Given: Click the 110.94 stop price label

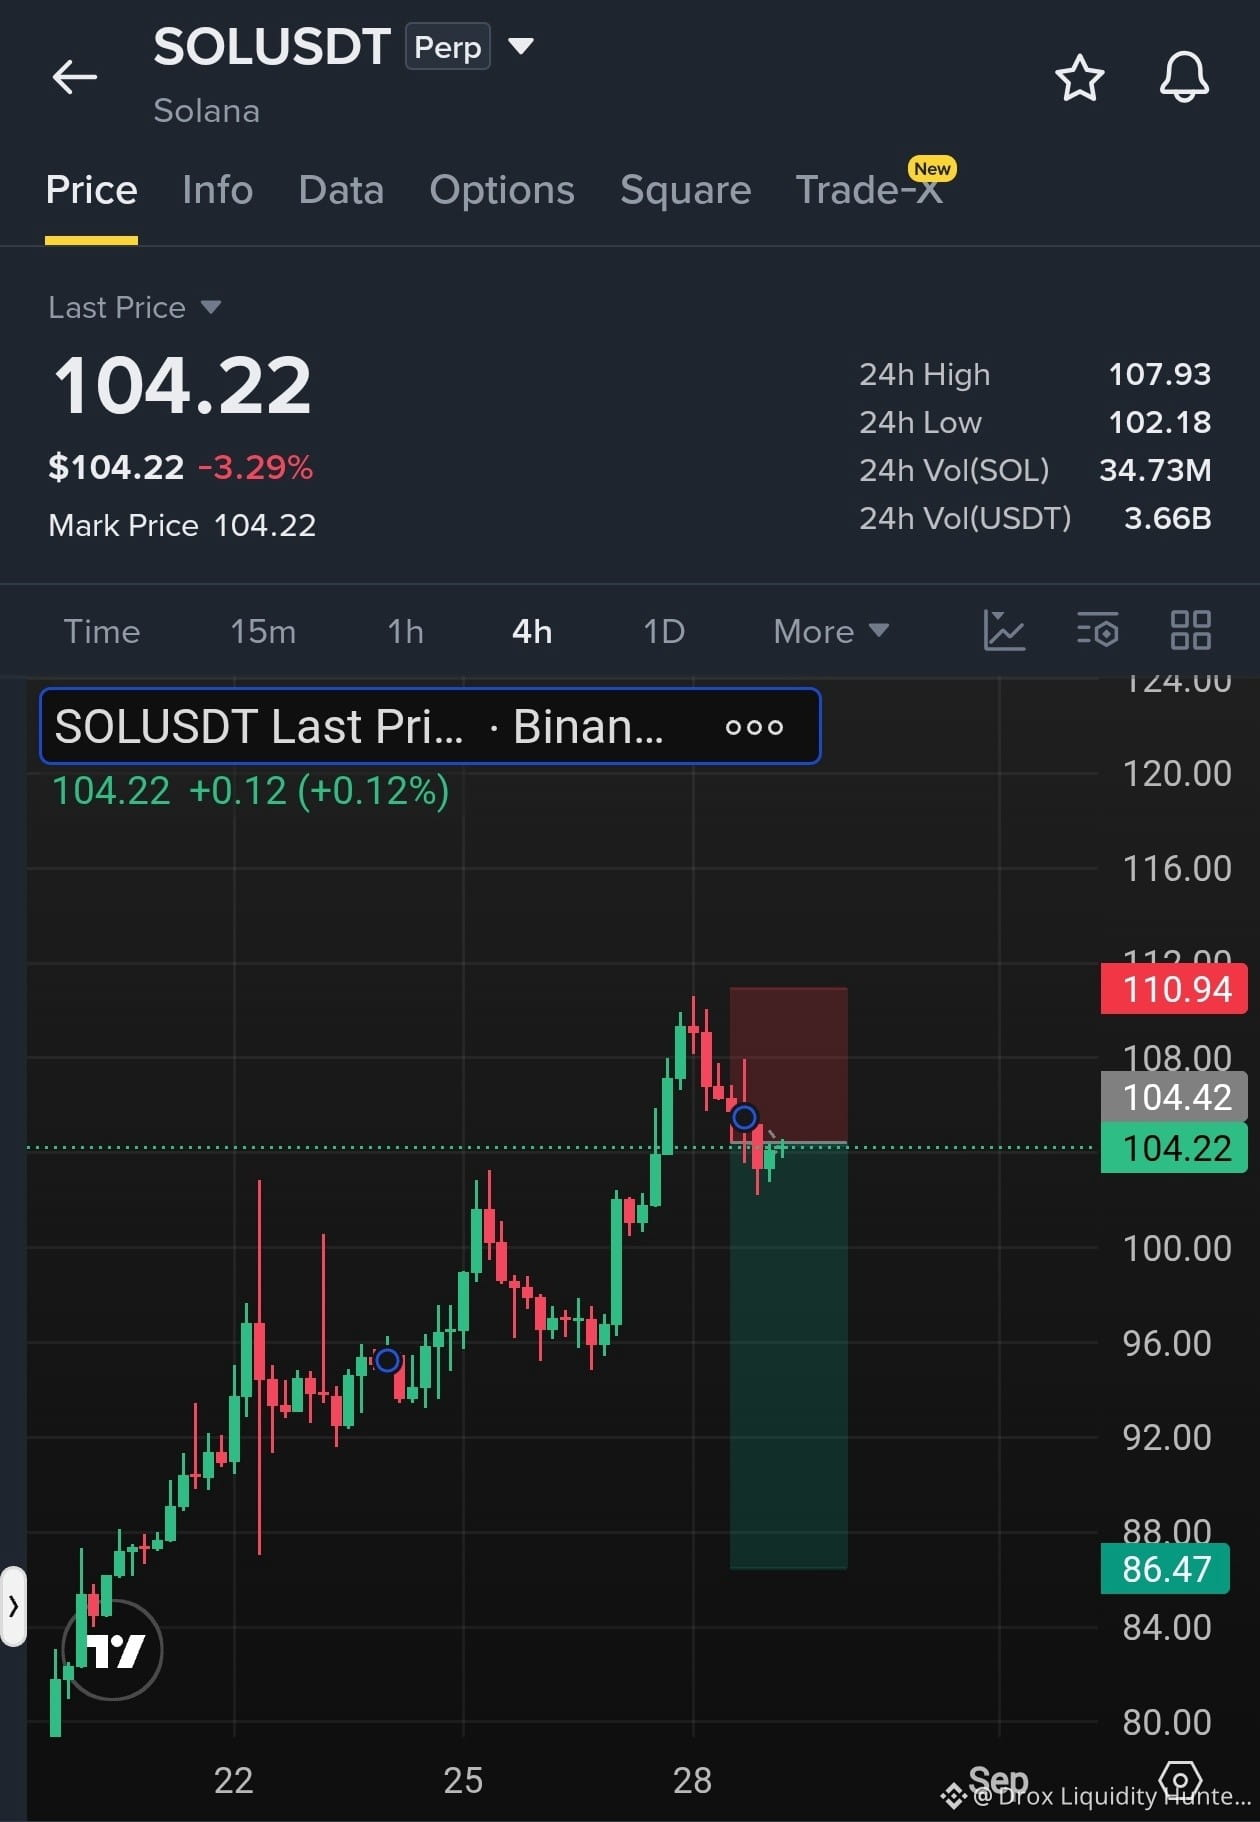Looking at the screenshot, I should (x=1175, y=989).
